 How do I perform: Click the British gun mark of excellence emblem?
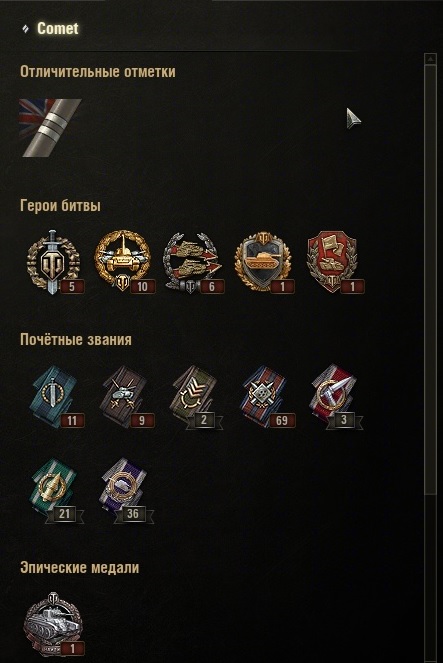pos(50,128)
